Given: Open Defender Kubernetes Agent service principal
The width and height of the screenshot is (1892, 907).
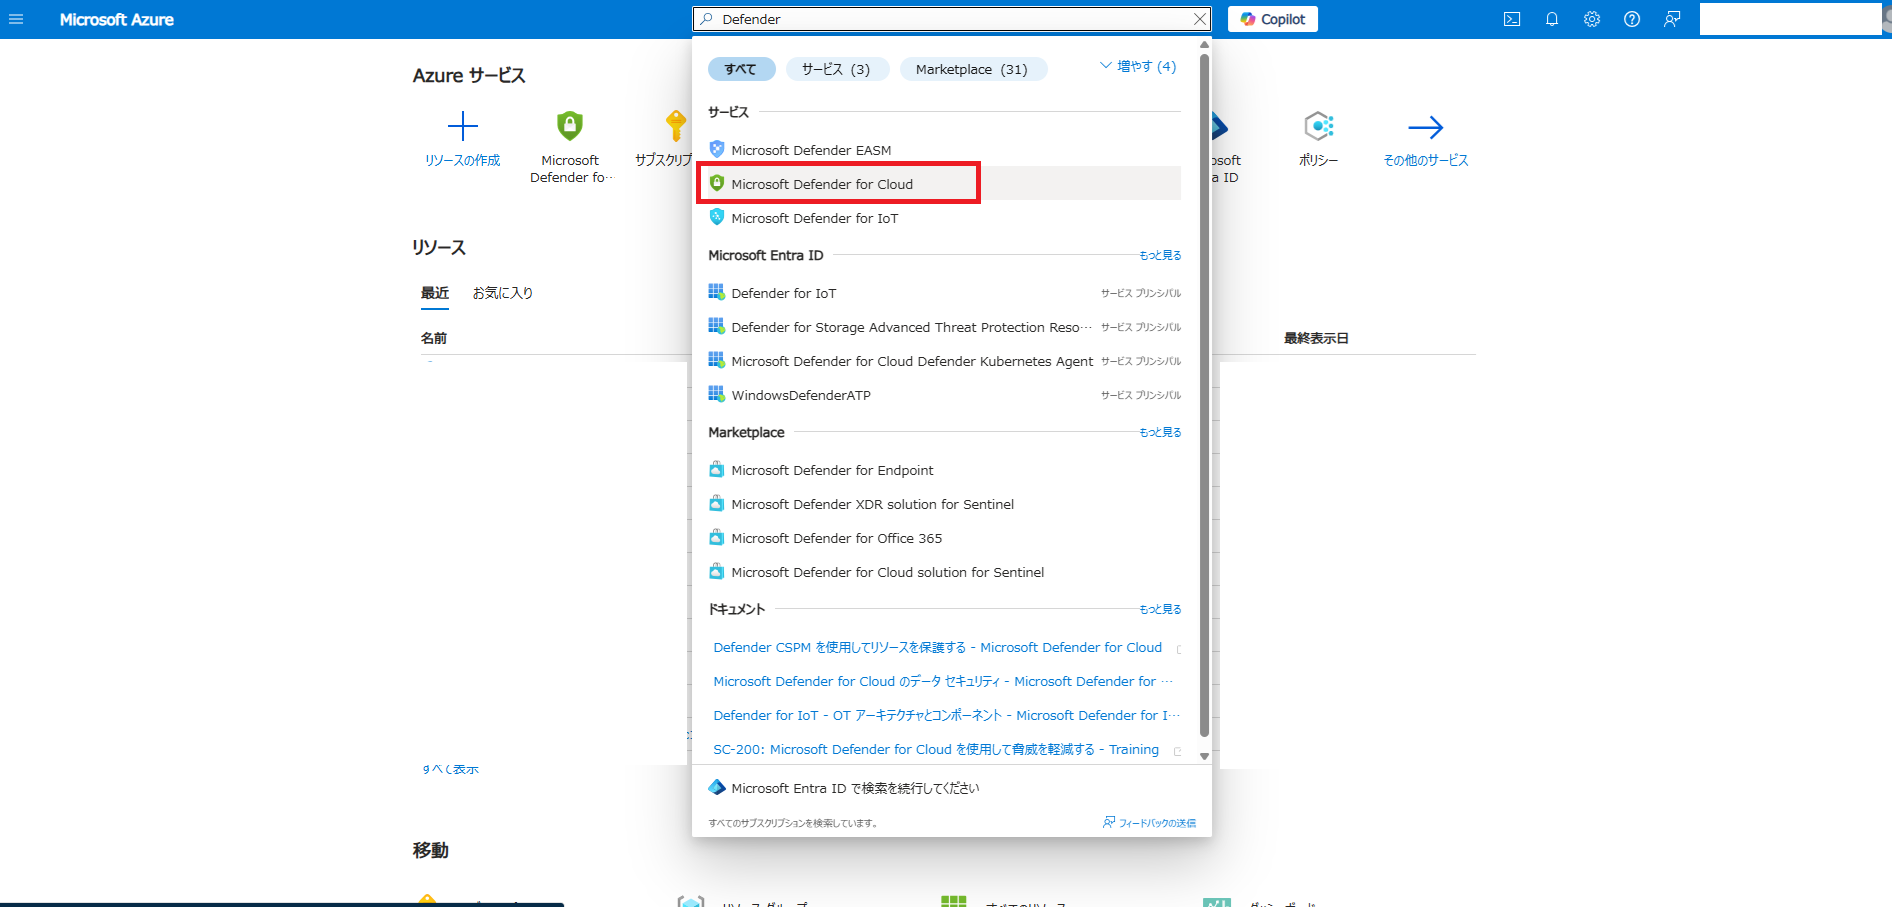Looking at the screenshot, I should tap(944, 361).
